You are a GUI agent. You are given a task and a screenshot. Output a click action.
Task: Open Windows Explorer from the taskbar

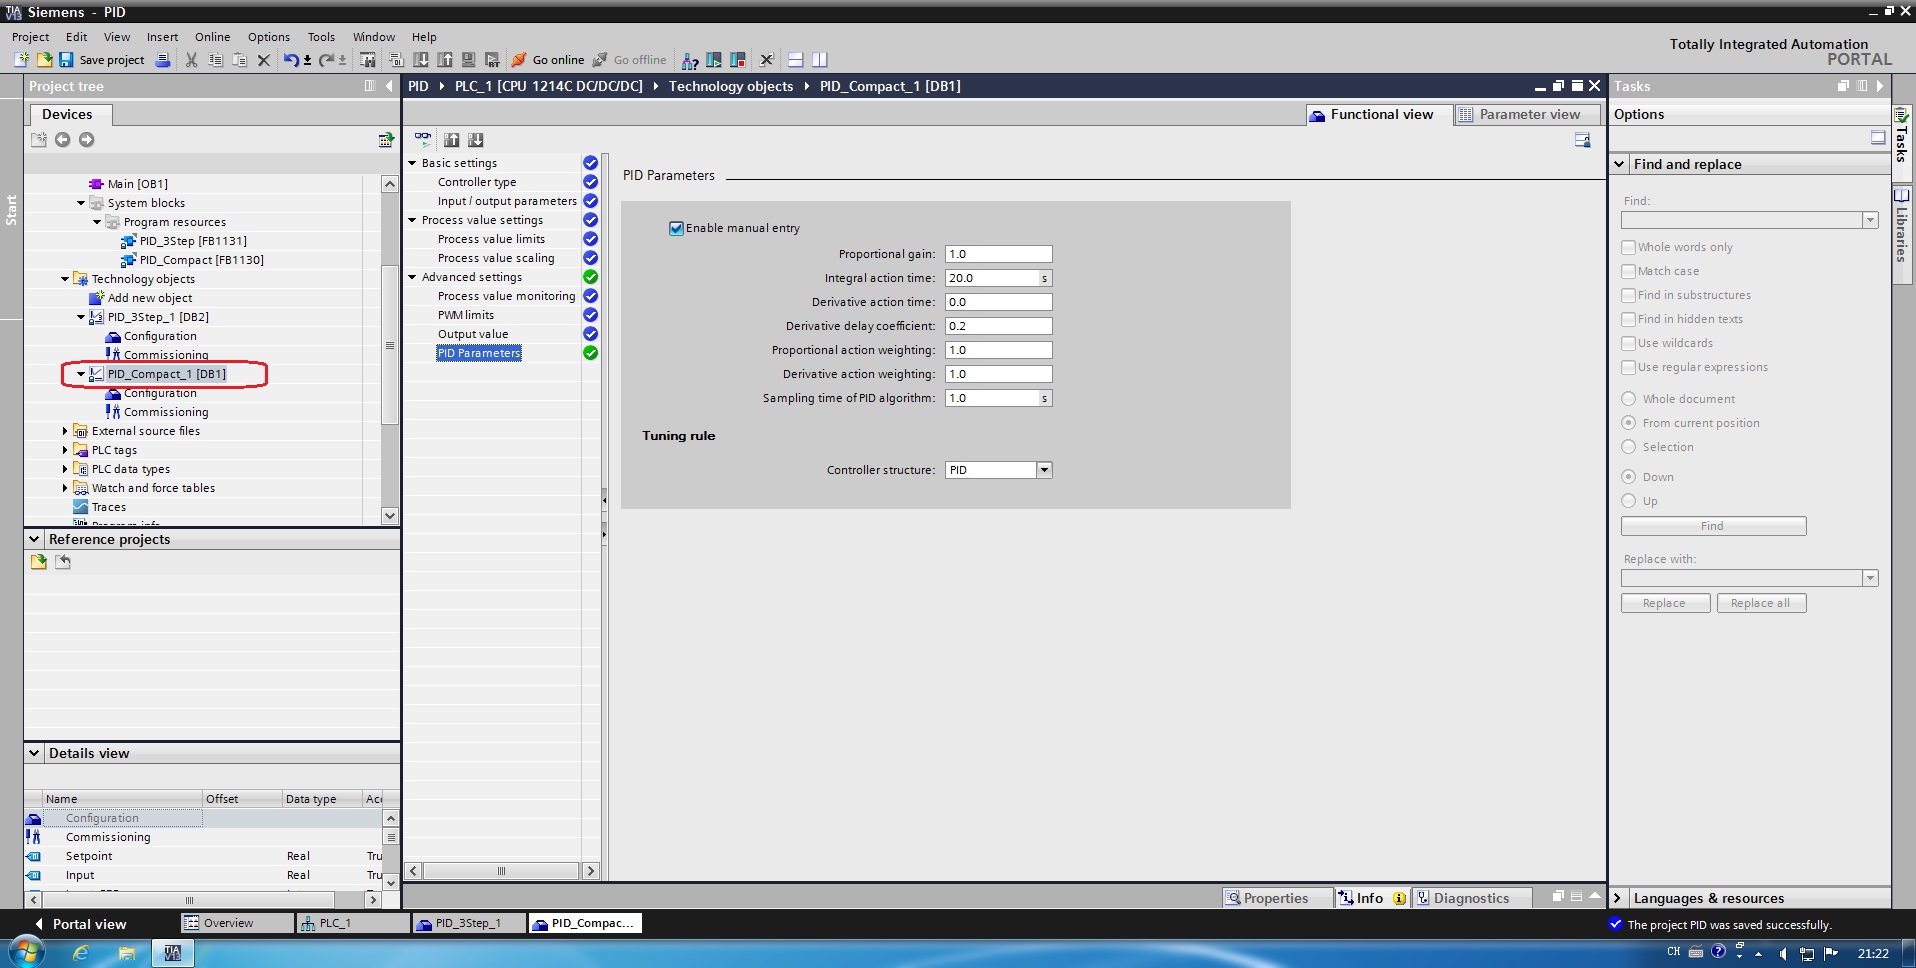127,953
